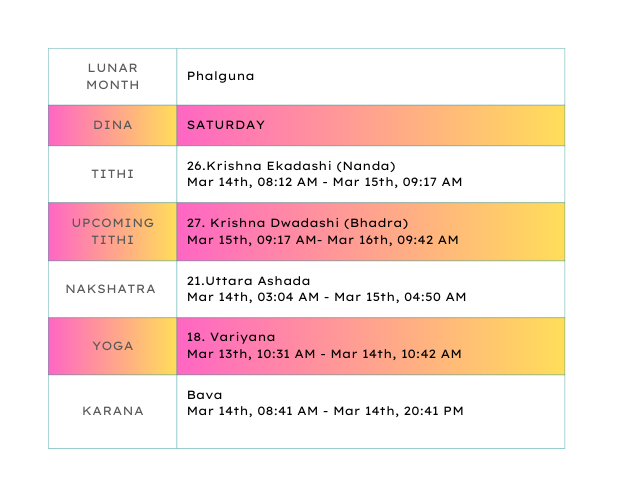Click the Tithi row label
The height and width of the screenshot is (480, 640).
coord(112,174)
